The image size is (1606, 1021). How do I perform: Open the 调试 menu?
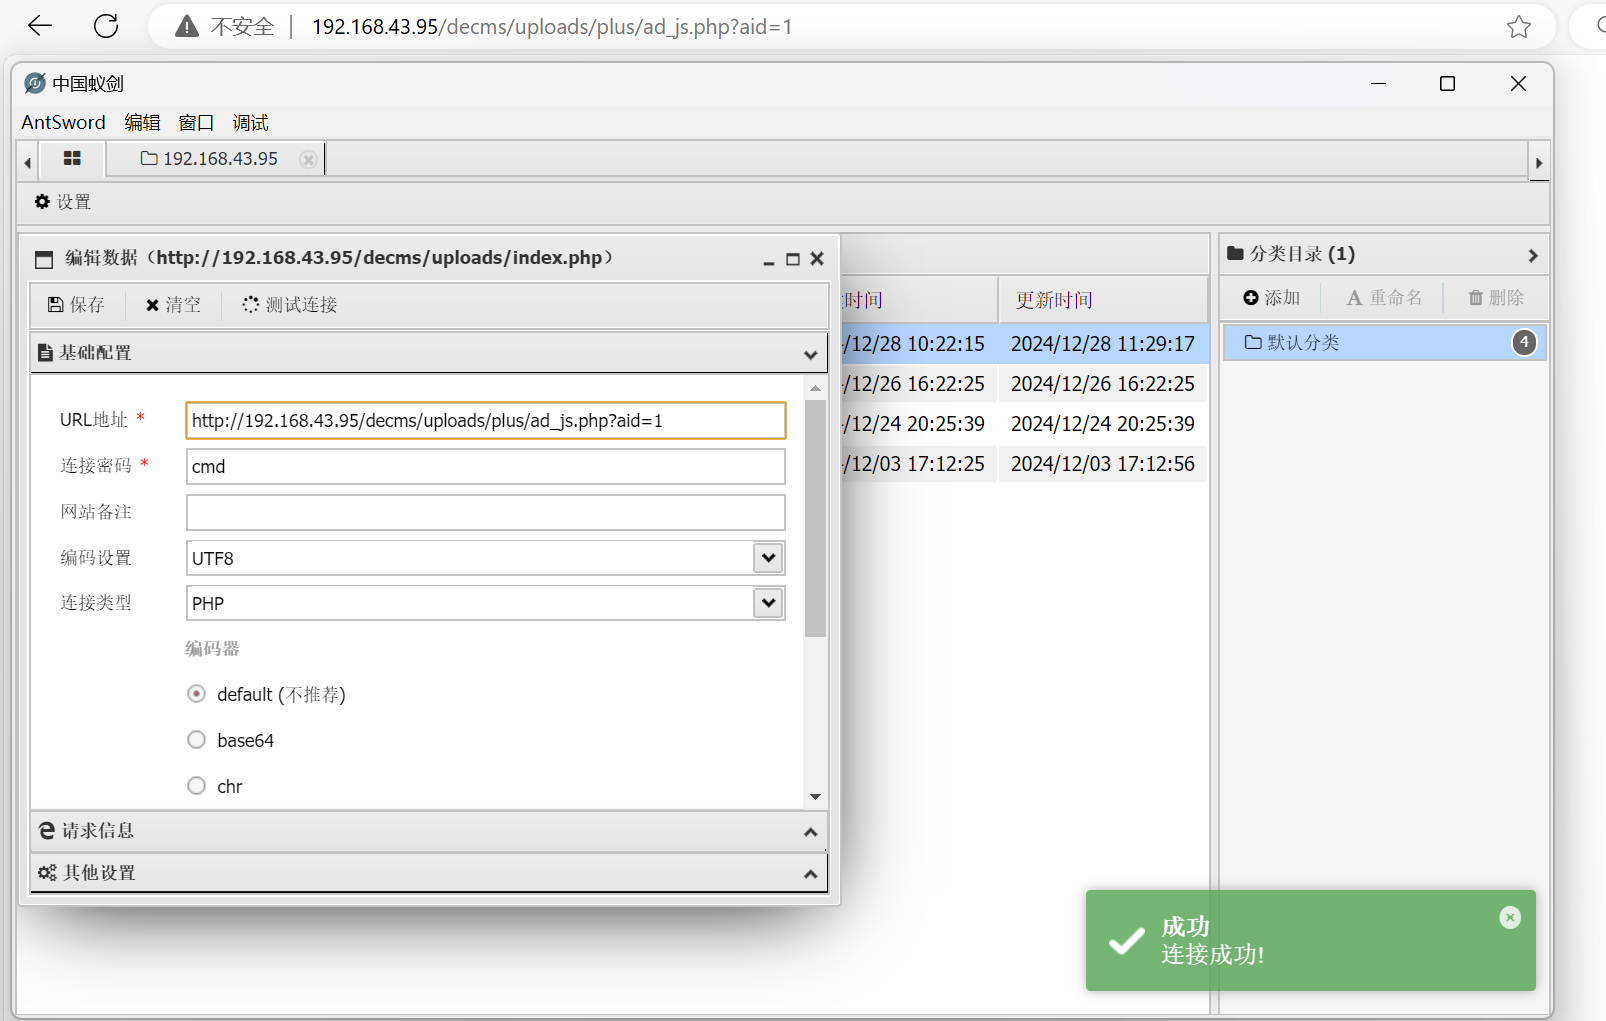pos(250,122)
